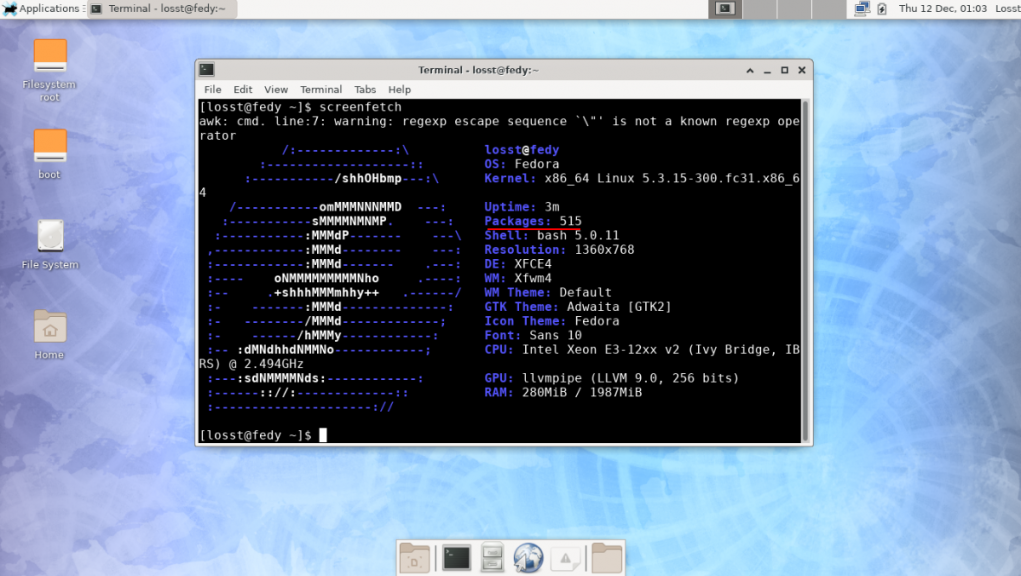Image resolution: width=1021 pixels, height=576 pixels.
Task: Select the Home folder desktop icon
Action: click(49, 335)
